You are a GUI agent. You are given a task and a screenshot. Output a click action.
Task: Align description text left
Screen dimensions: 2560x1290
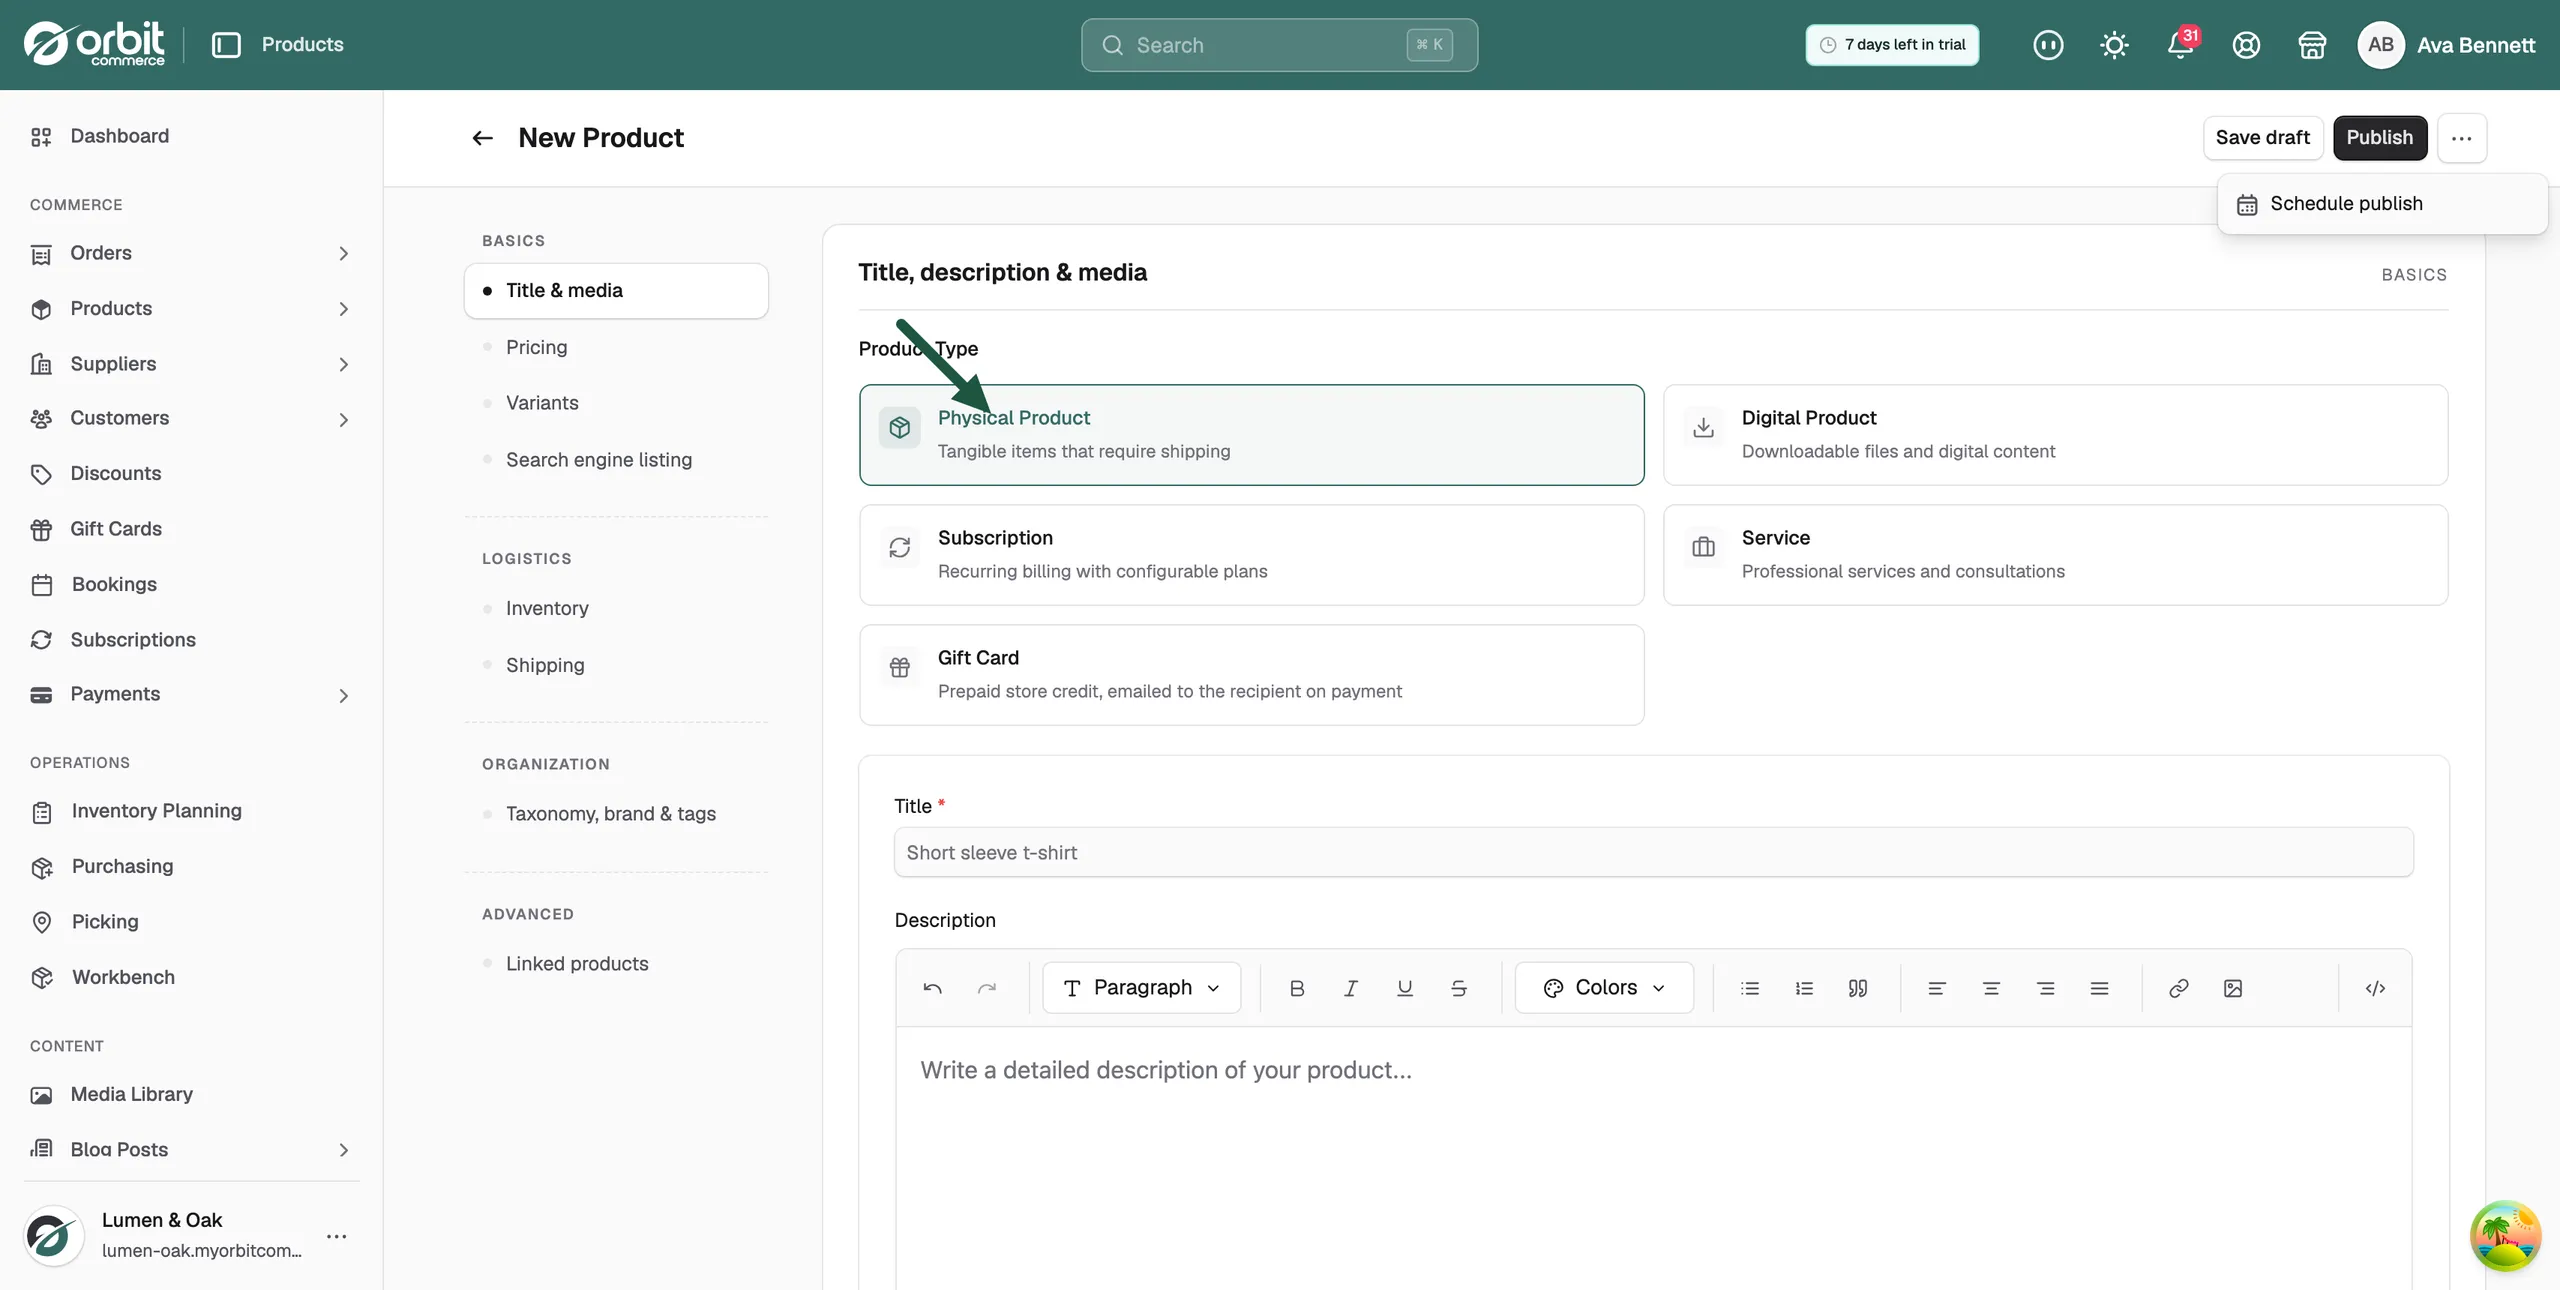[x=1937, y=988]
